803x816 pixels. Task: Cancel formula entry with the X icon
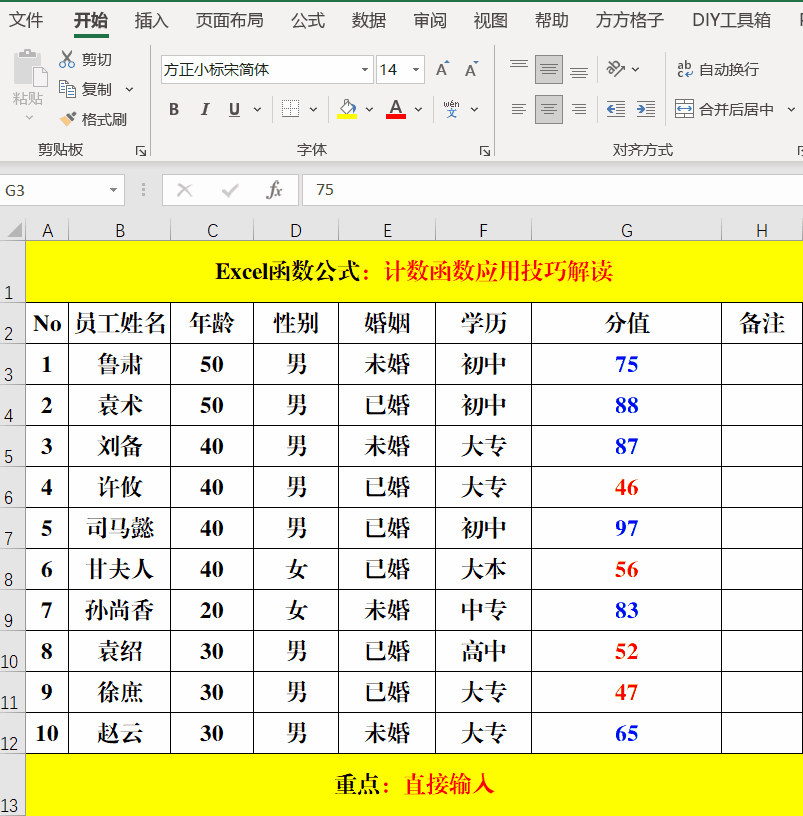click(x=184, y=190)
